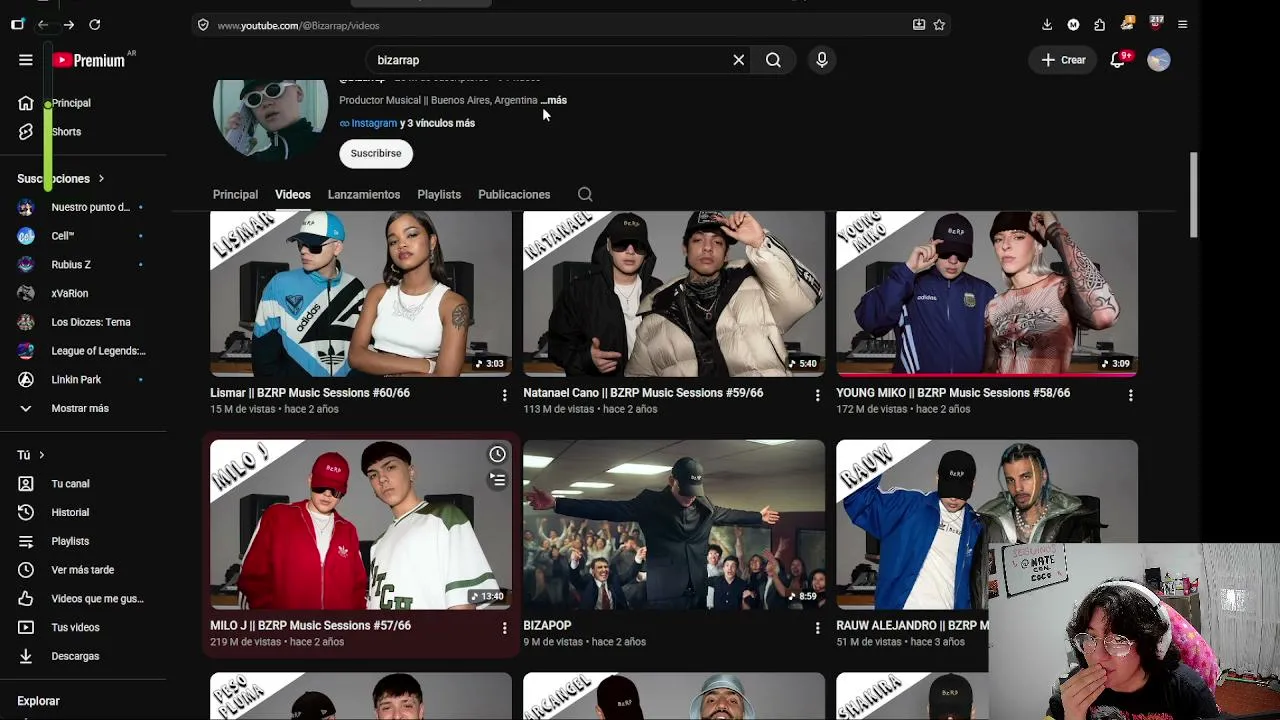Open more options for Lismar video

504,396
